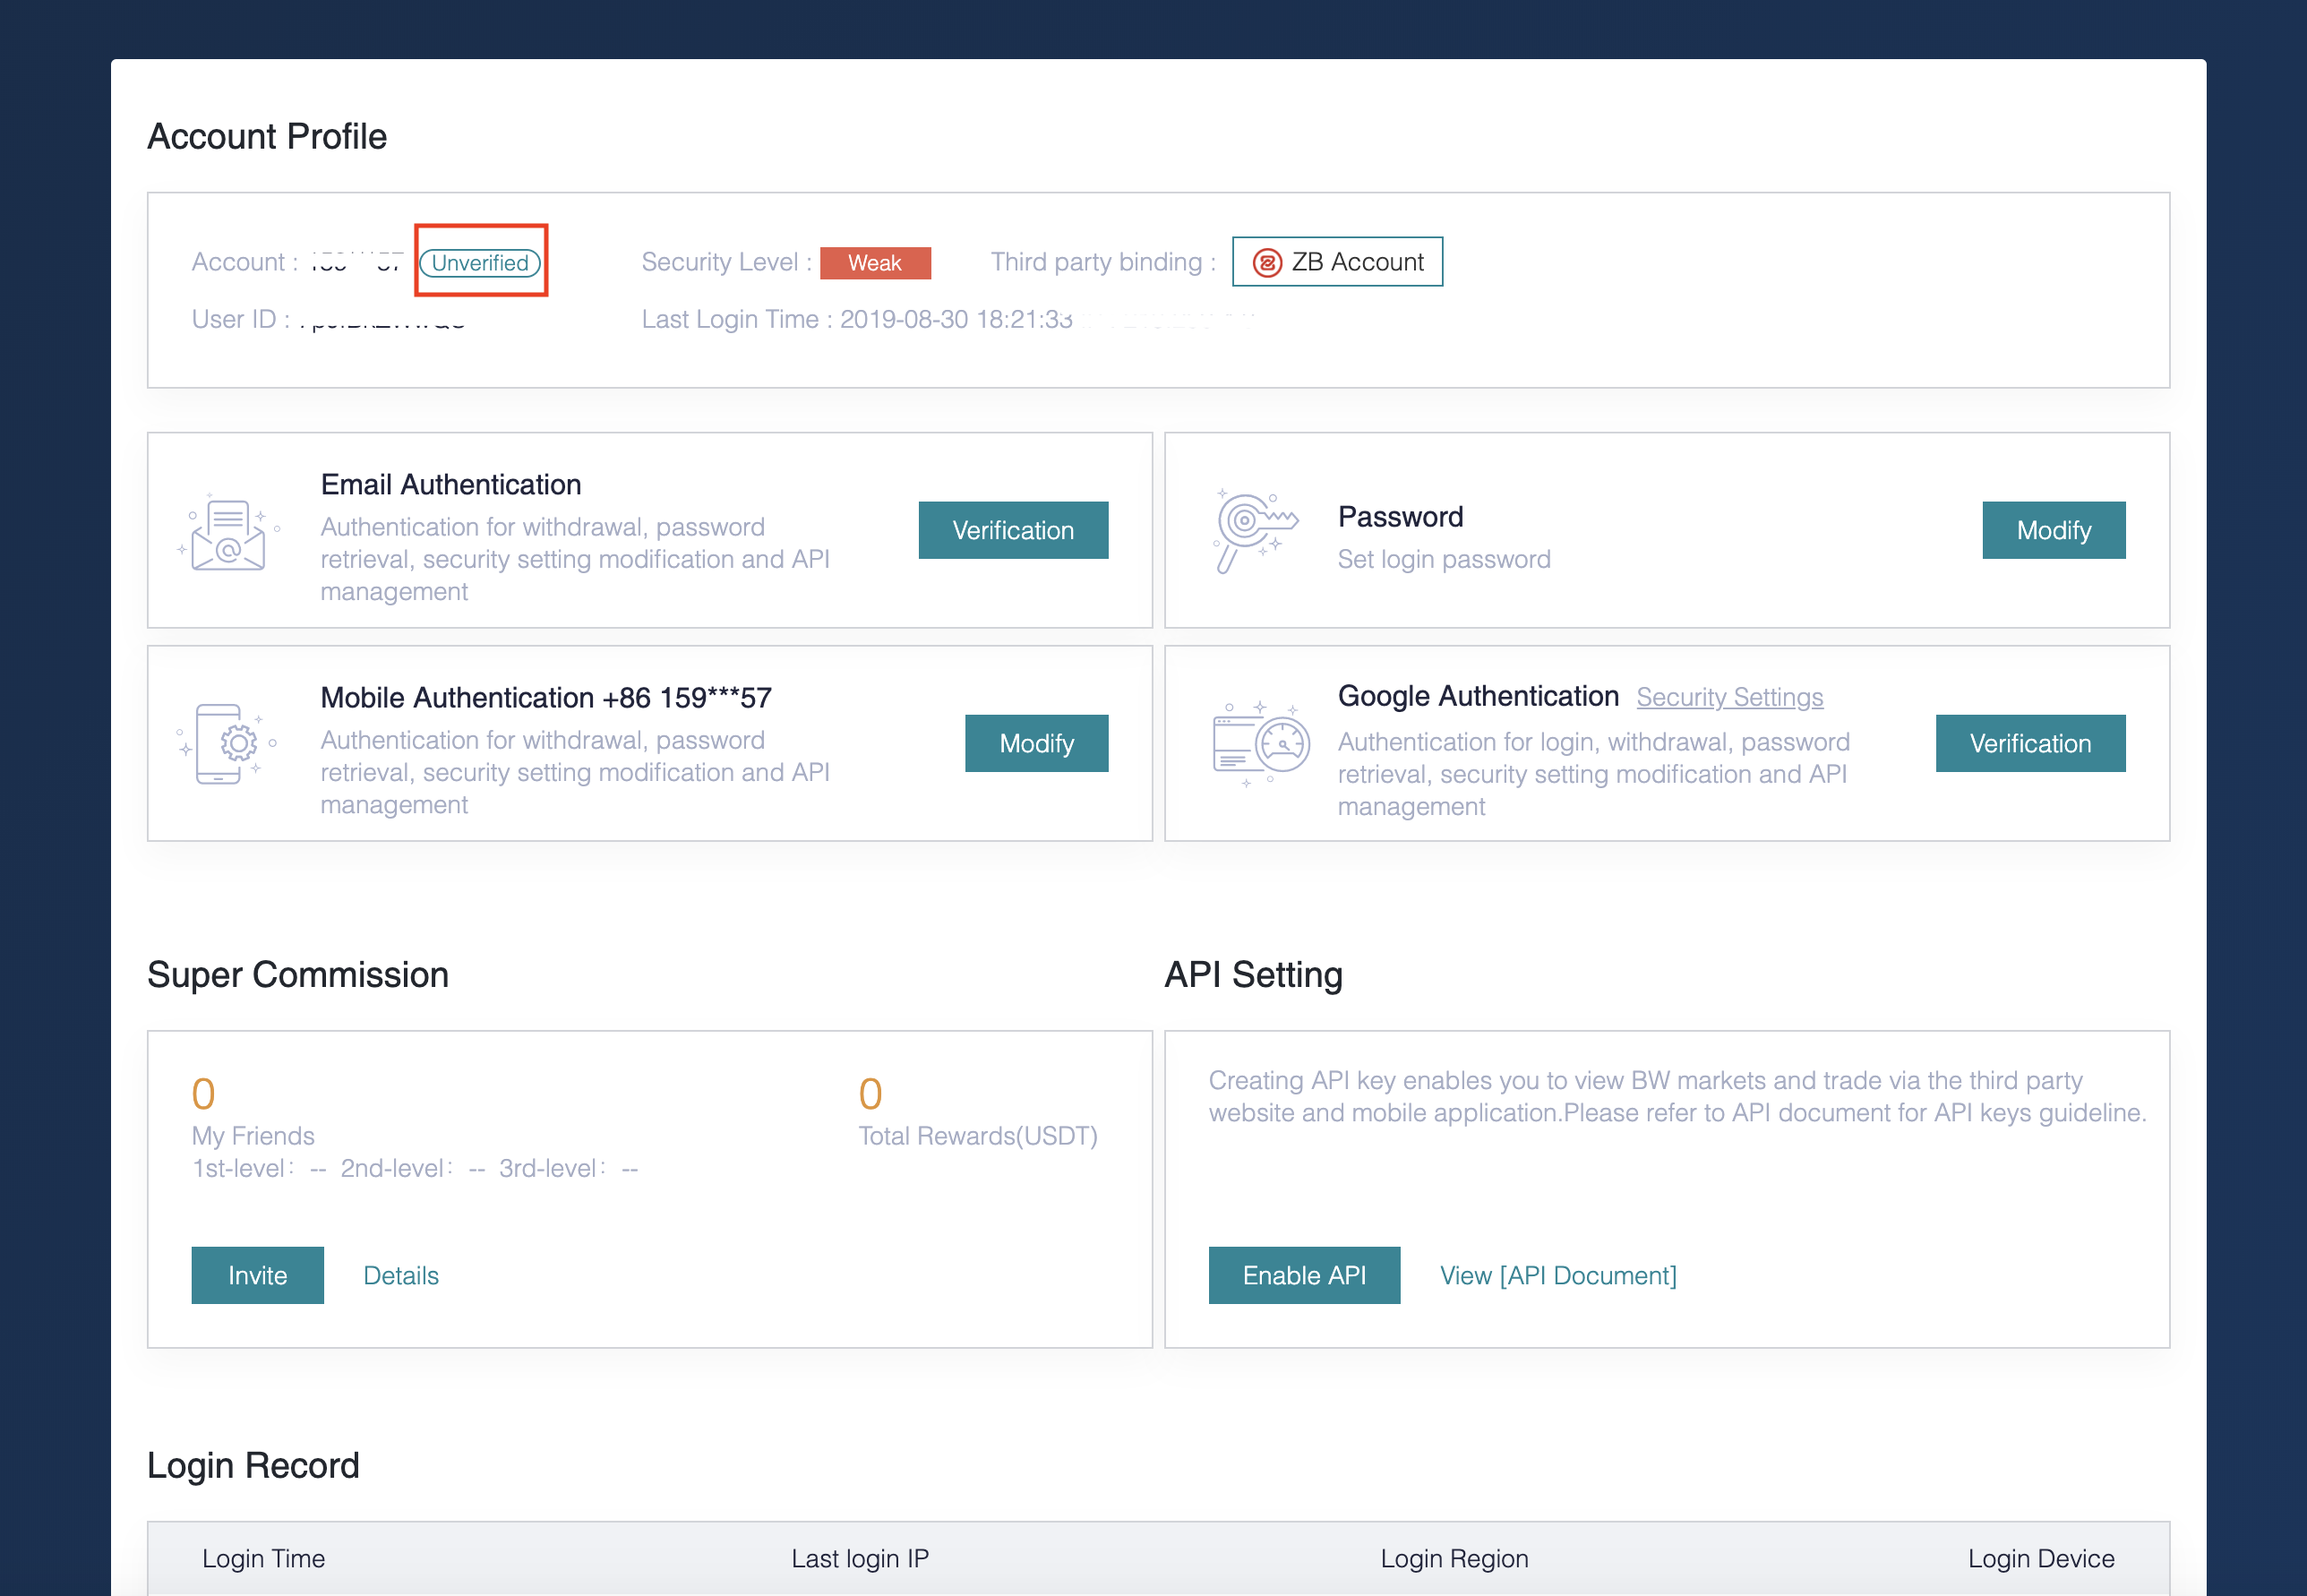Click the Last login IP column header
The height and width of the screenshot is (1596, 2307).
point(859,1558)
